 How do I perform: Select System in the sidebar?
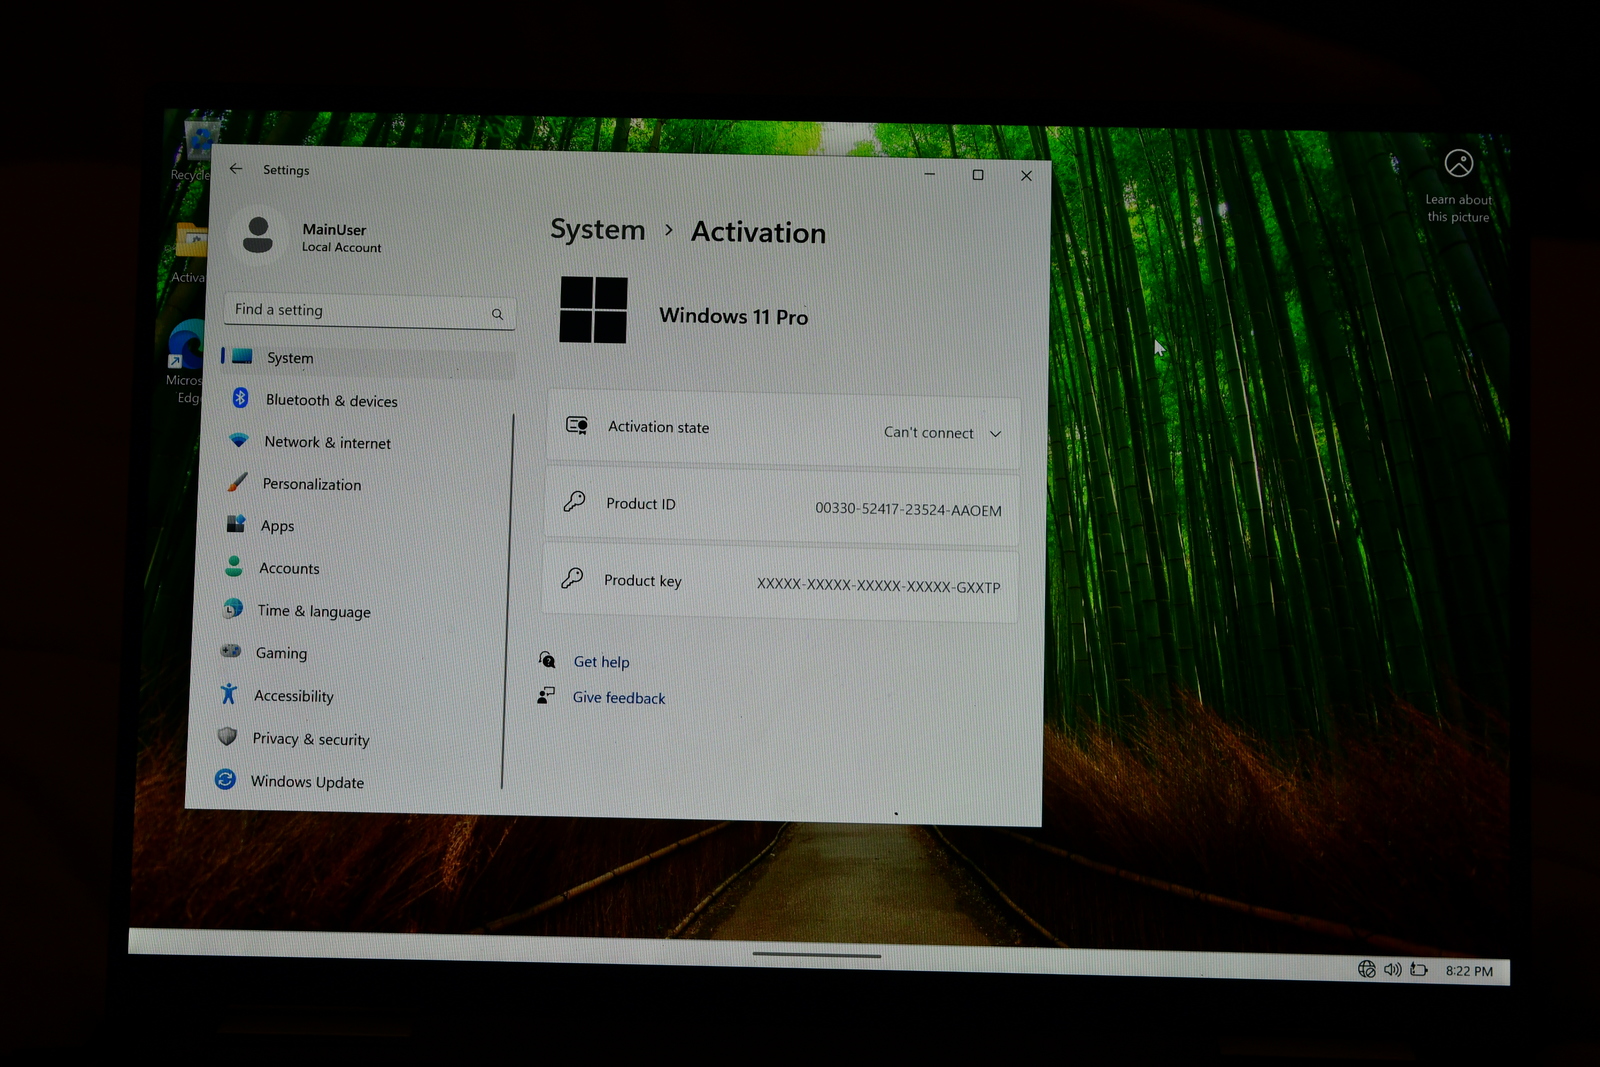pos(366,358)
